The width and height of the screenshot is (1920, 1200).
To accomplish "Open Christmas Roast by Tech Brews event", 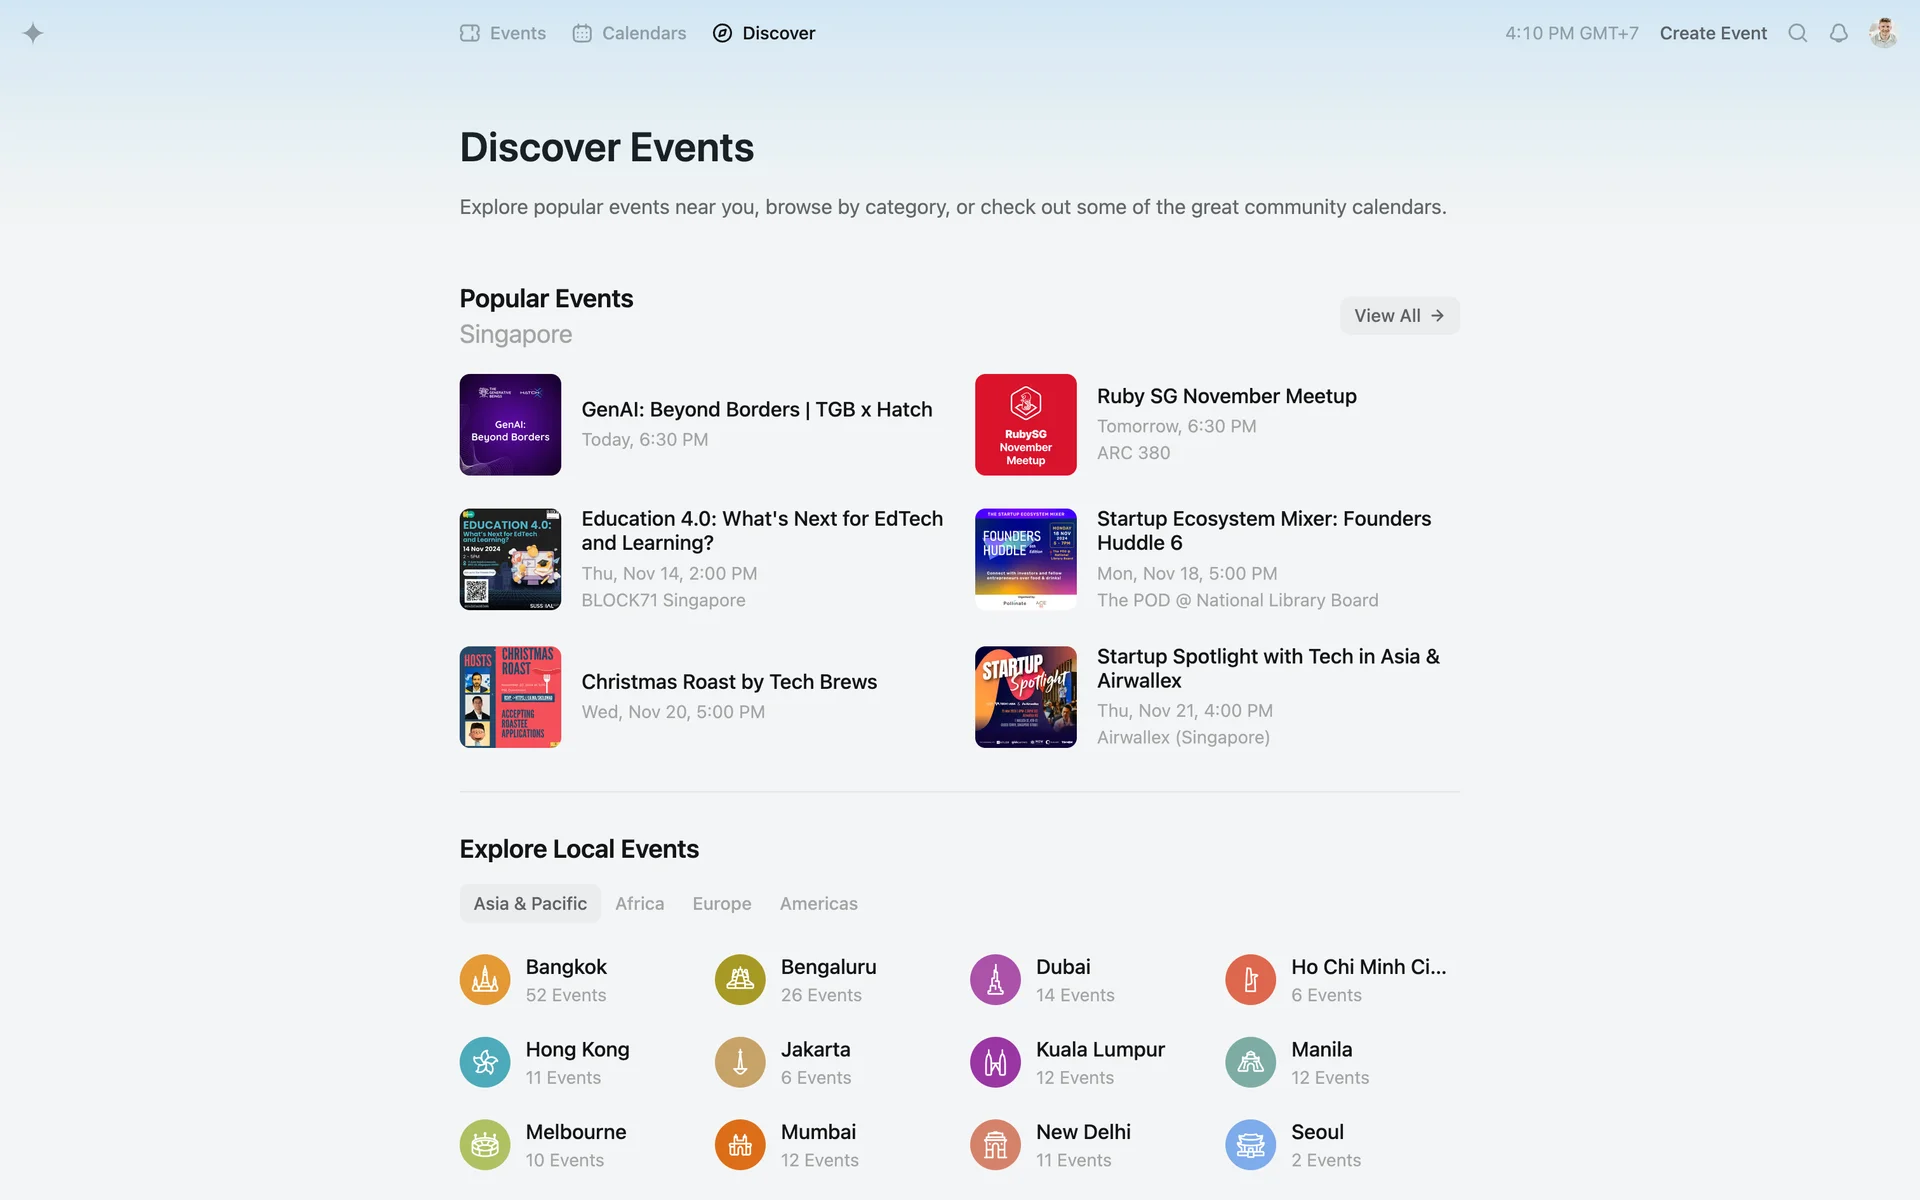I will coord(729,682).
